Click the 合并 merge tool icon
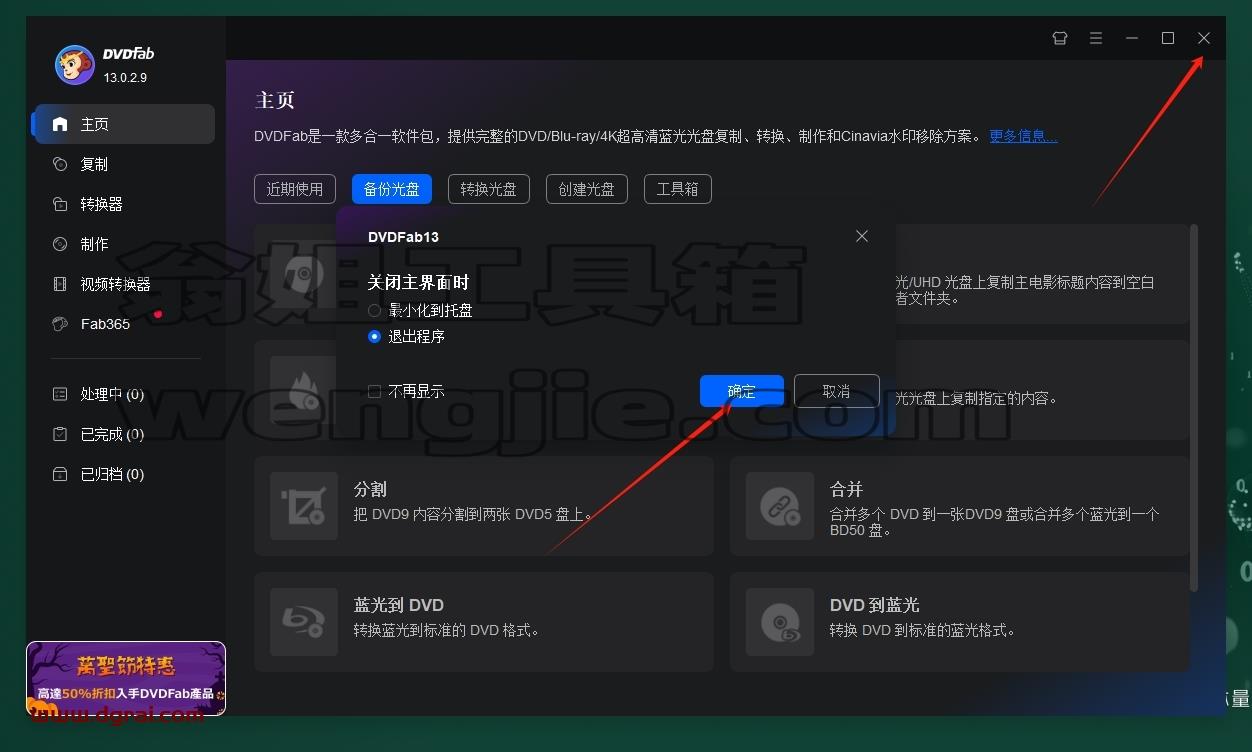 [780, 506]
